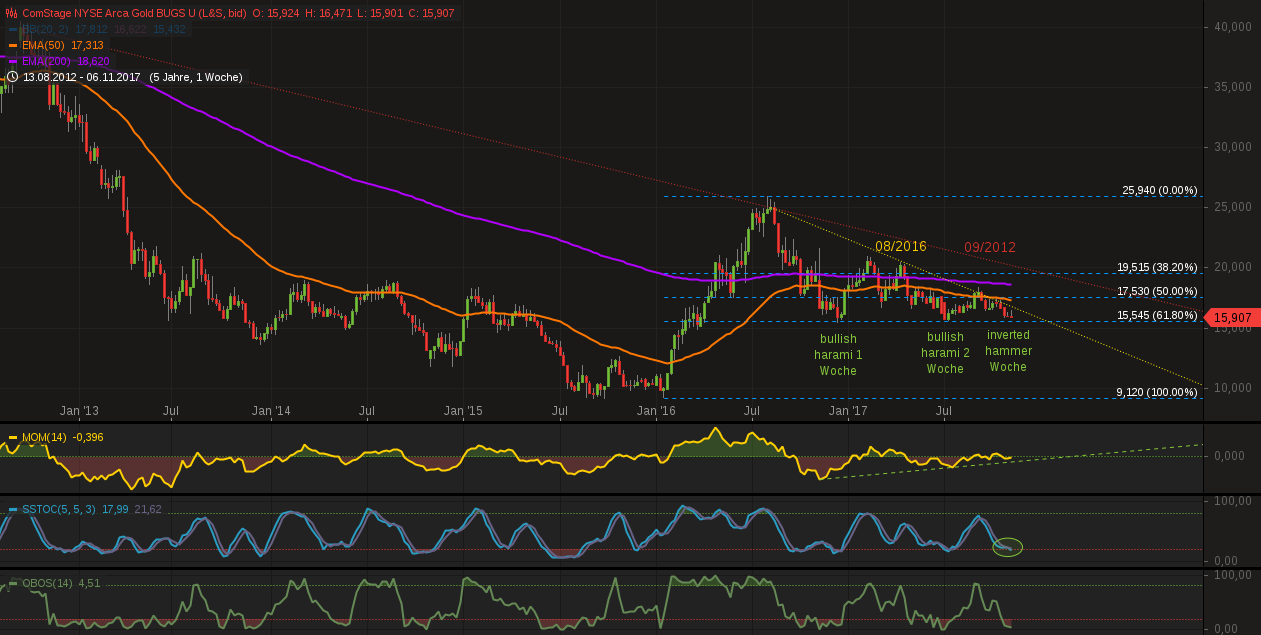Click the red 15,907 price tag
The height and width of the screenshot is (635, 1261).
point(1234,315)
